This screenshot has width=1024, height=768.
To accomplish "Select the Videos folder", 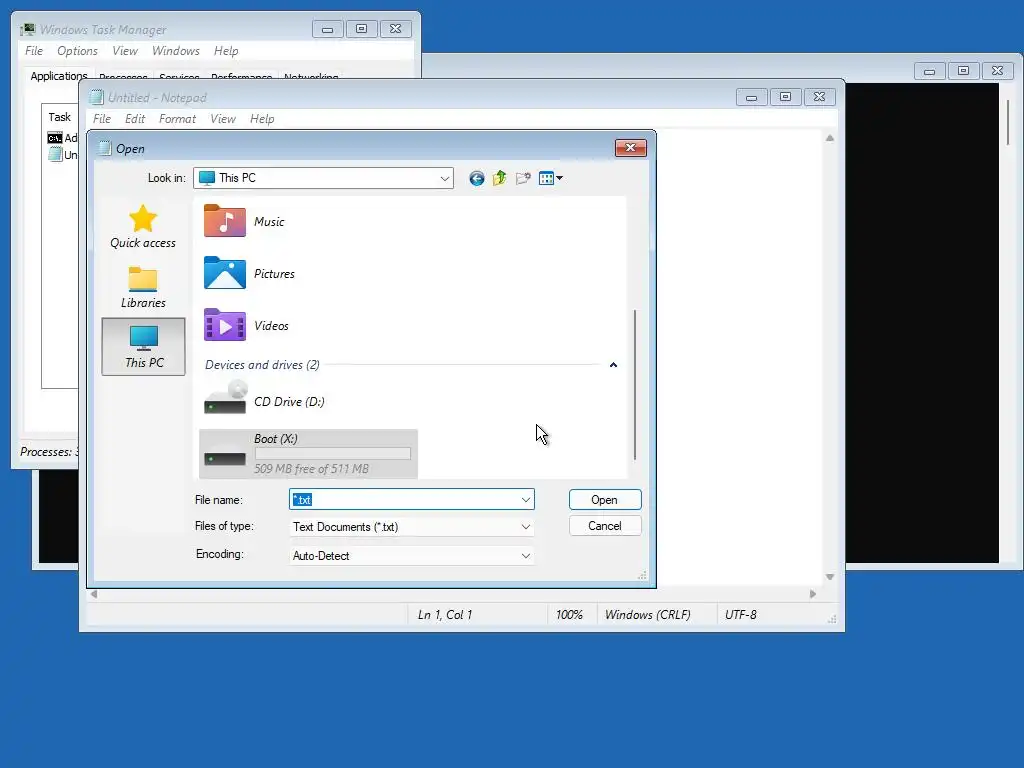I will [x=246, y=325].
